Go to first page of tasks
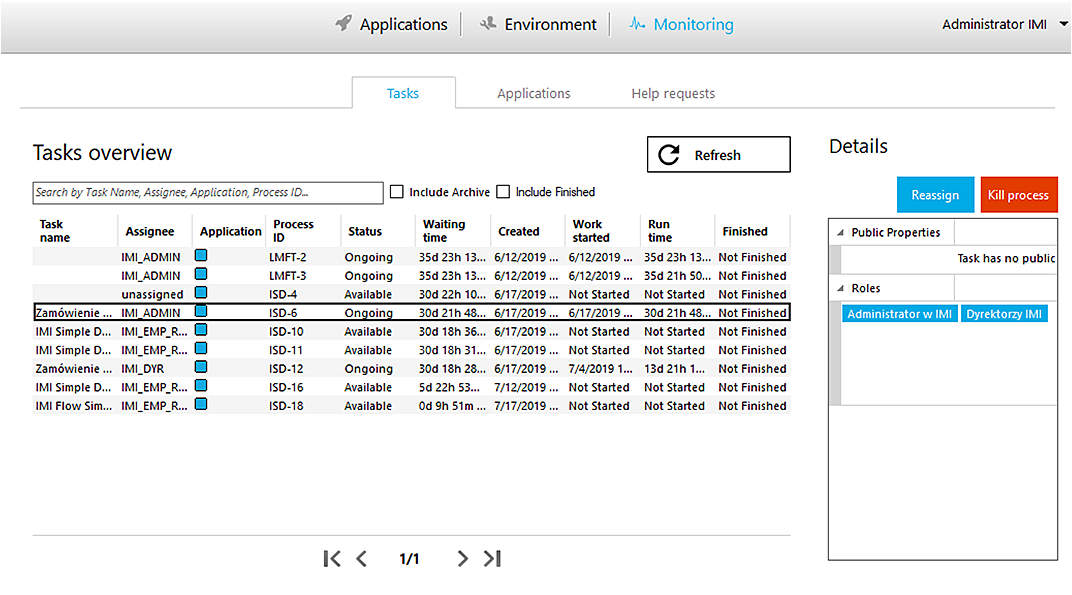This screenshot has width=1072, height=595. tap(332, 559)
